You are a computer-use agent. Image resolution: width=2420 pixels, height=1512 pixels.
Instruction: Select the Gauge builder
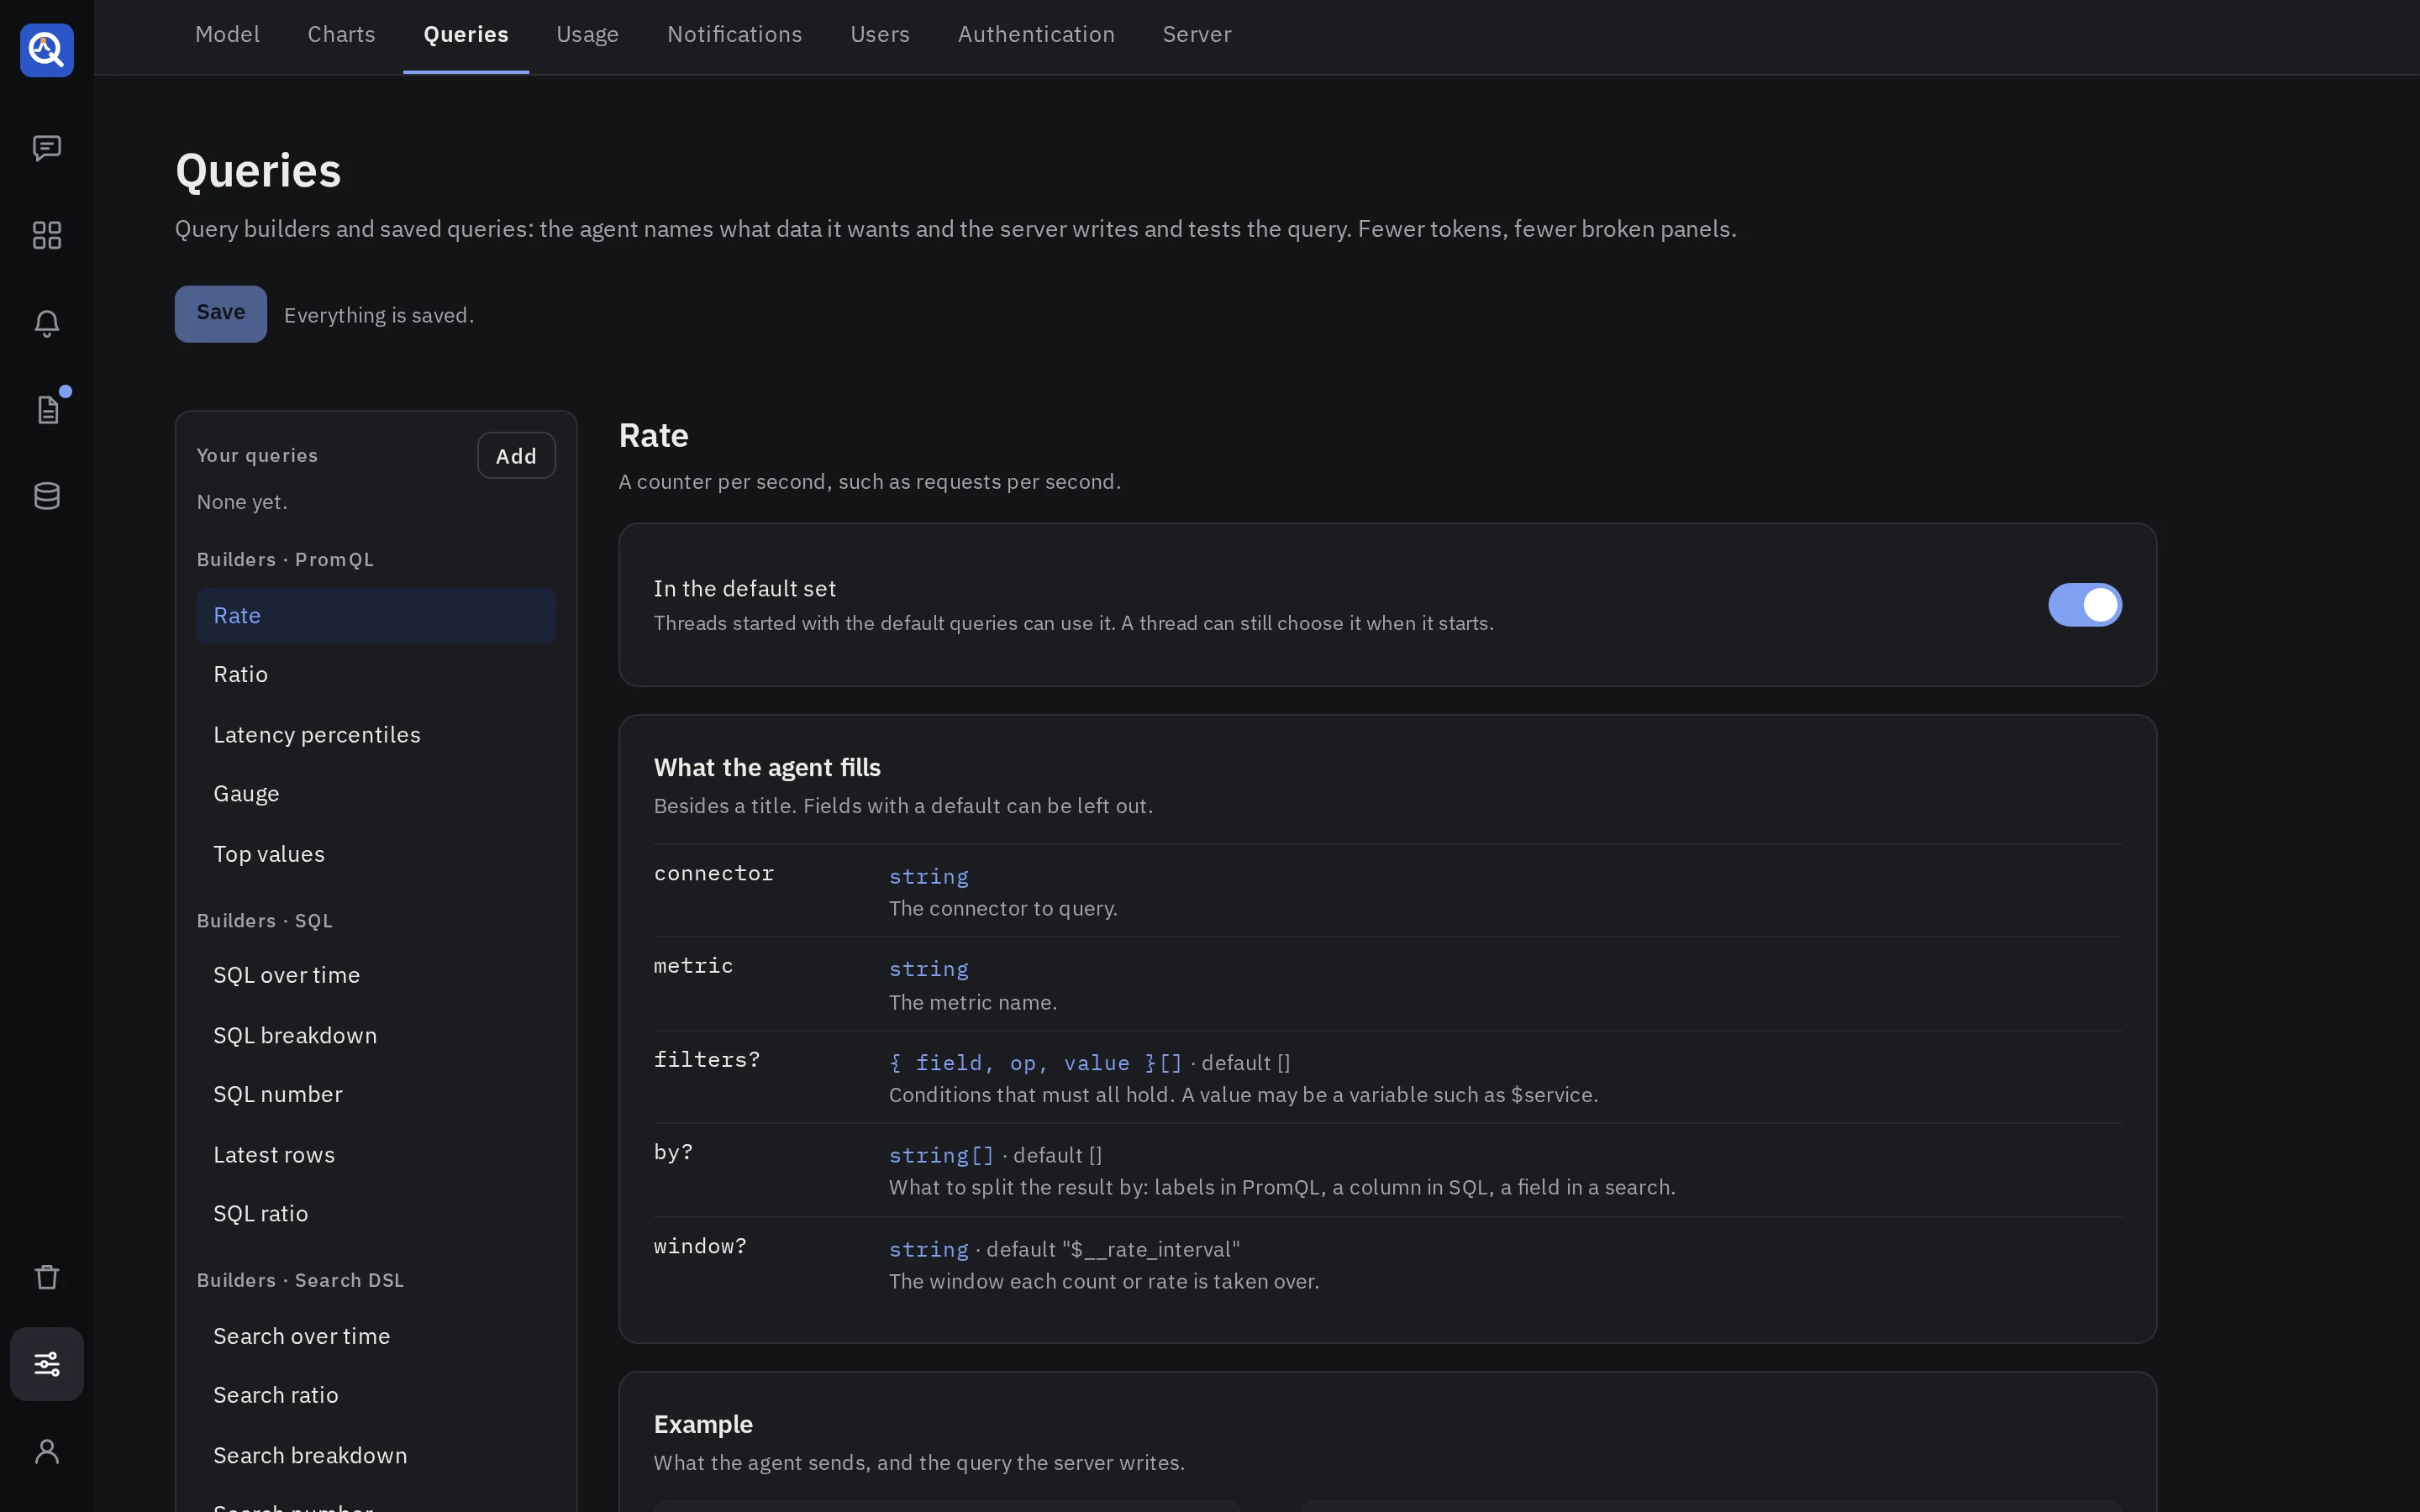[376, 794]
